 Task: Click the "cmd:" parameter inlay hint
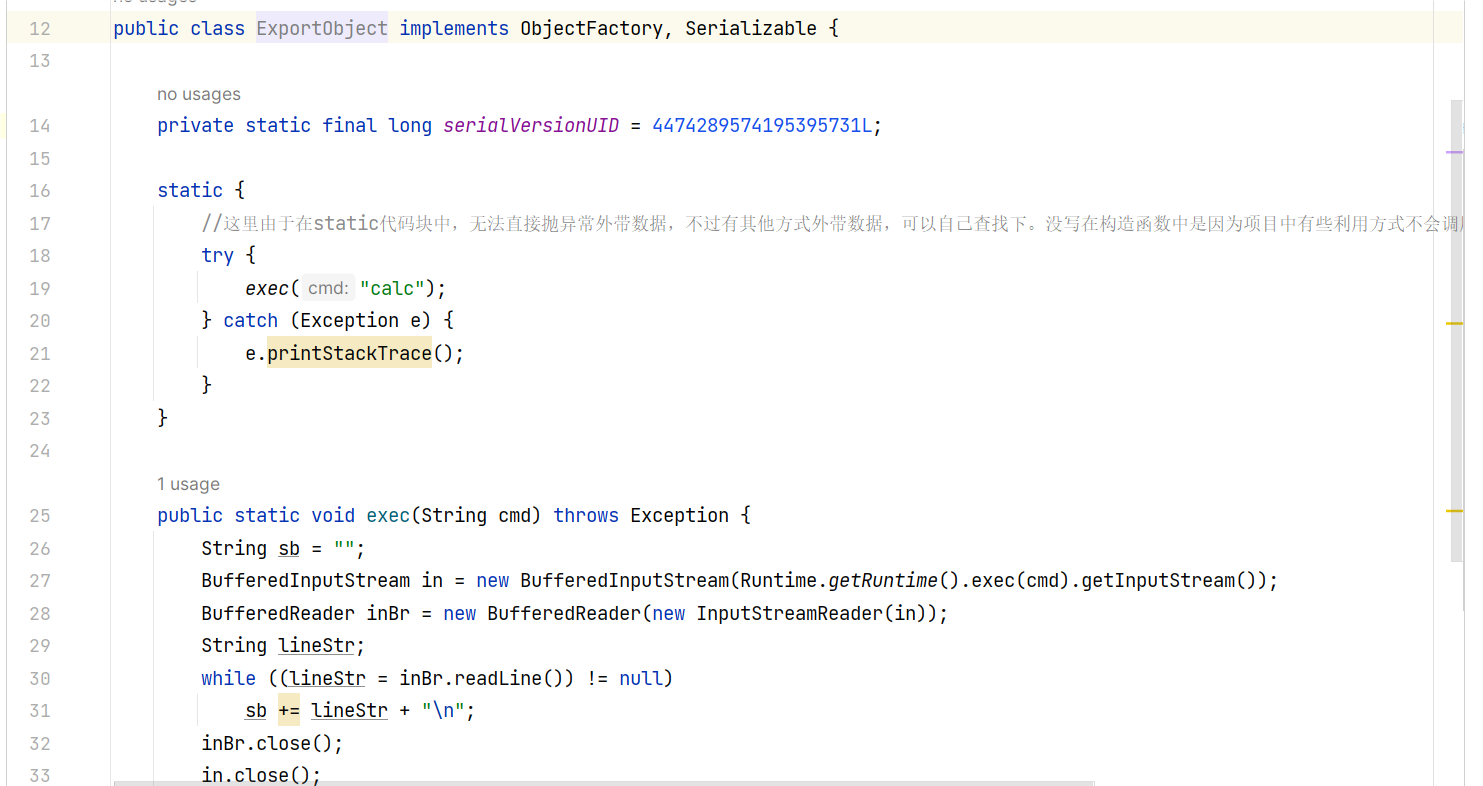[328, 288]
